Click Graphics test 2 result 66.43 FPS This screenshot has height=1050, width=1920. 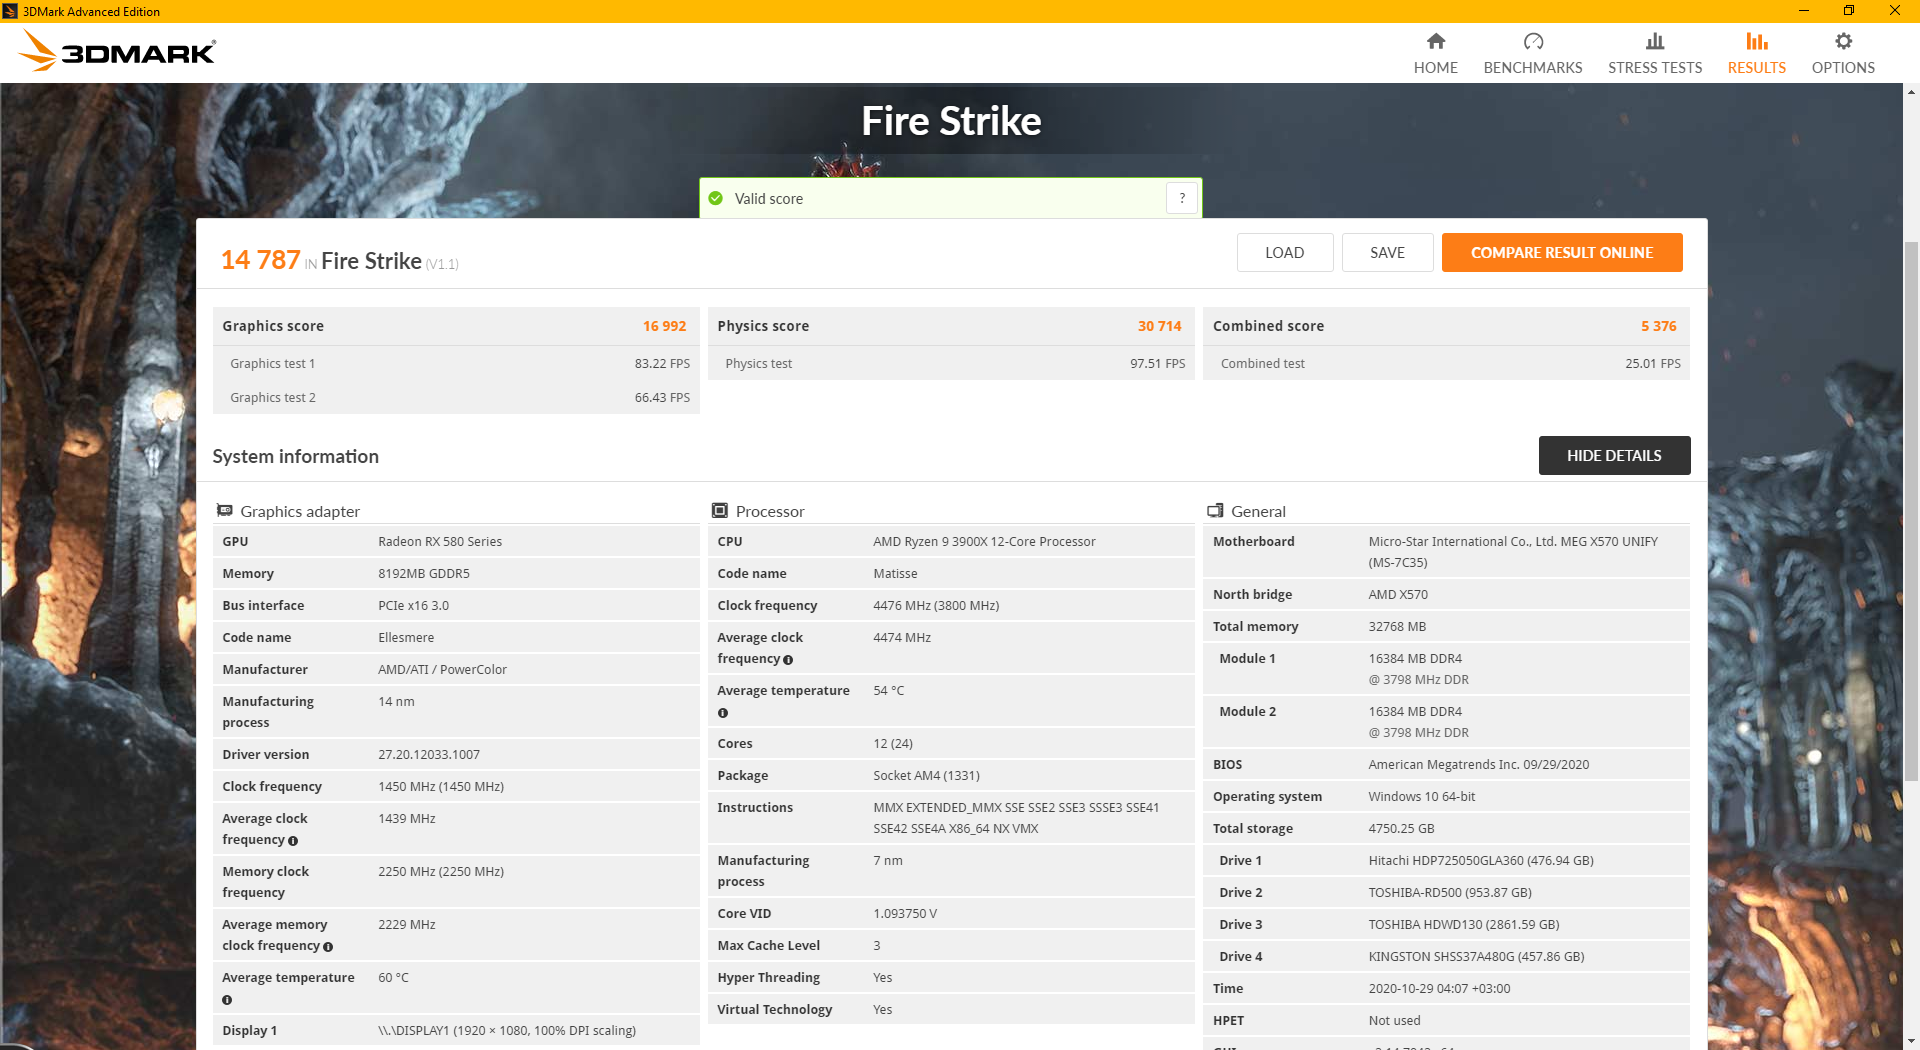(662, 398)
